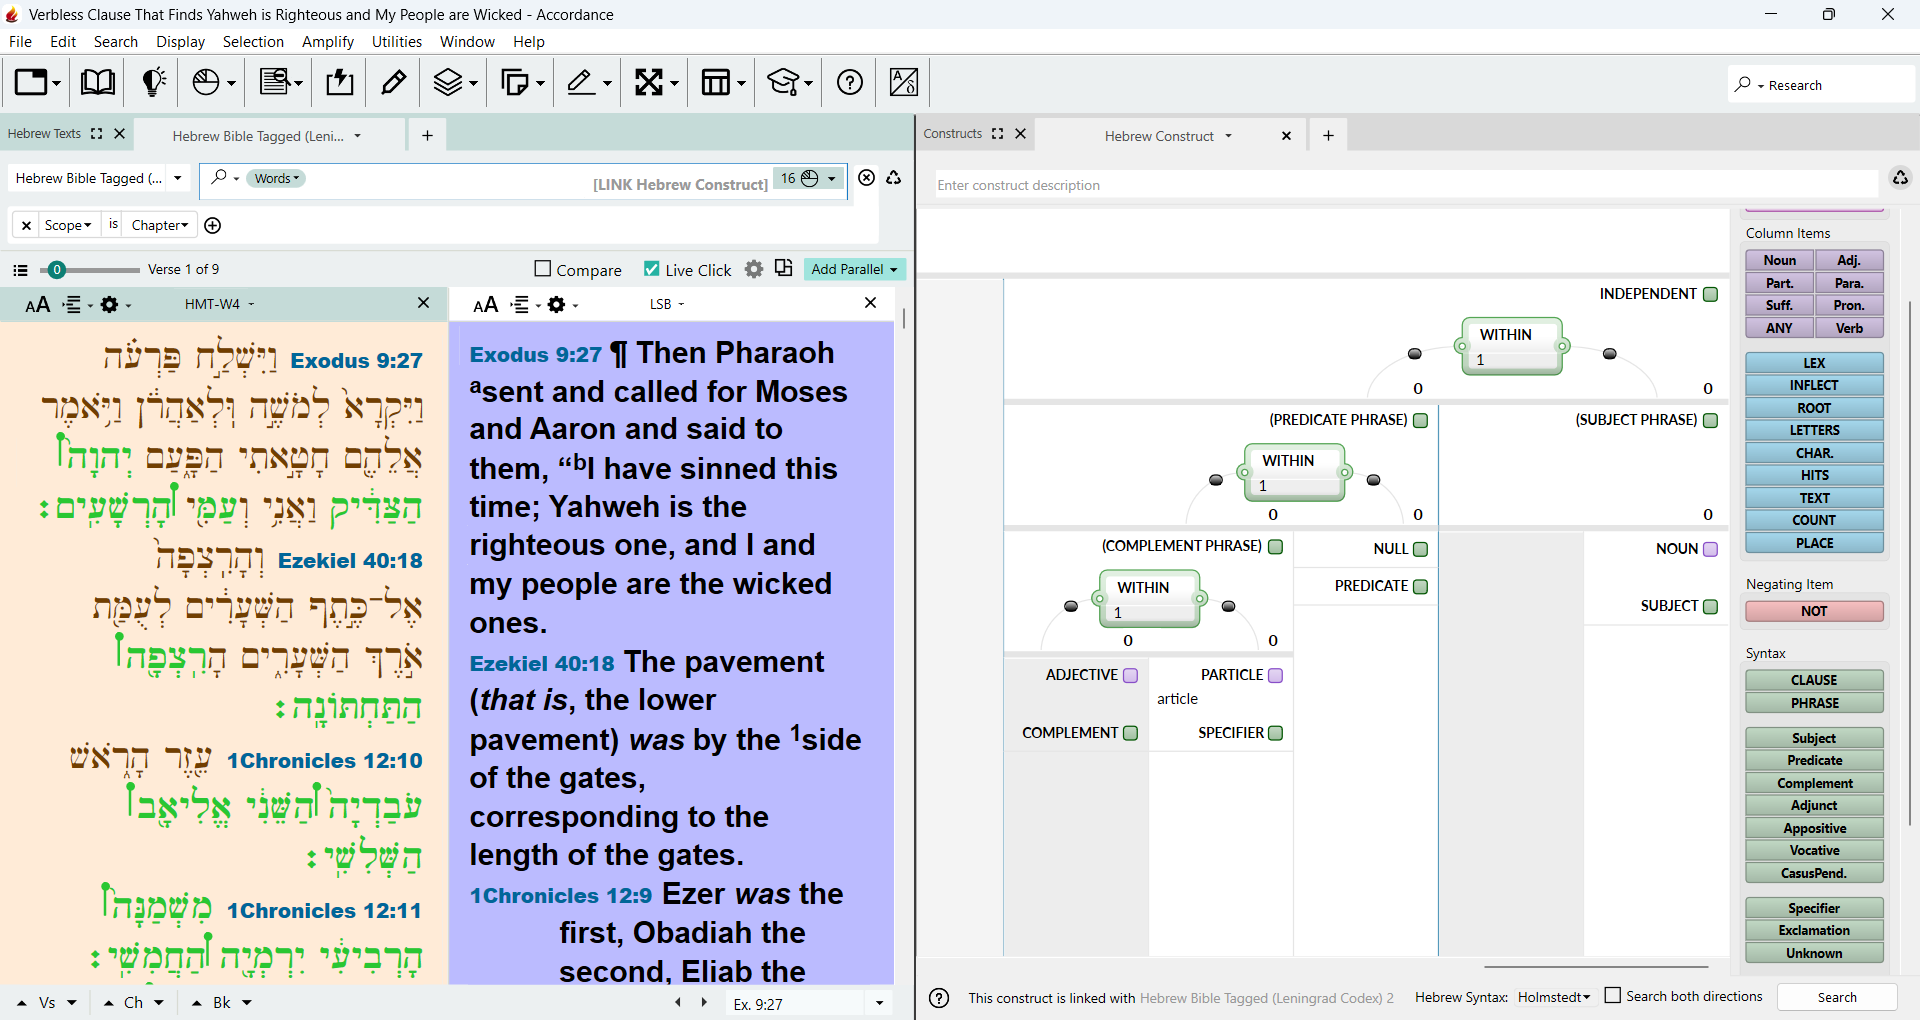Toggle the Compare checkbox
The height and width of the screenshot is (1020, 1920).
(543, 269)
